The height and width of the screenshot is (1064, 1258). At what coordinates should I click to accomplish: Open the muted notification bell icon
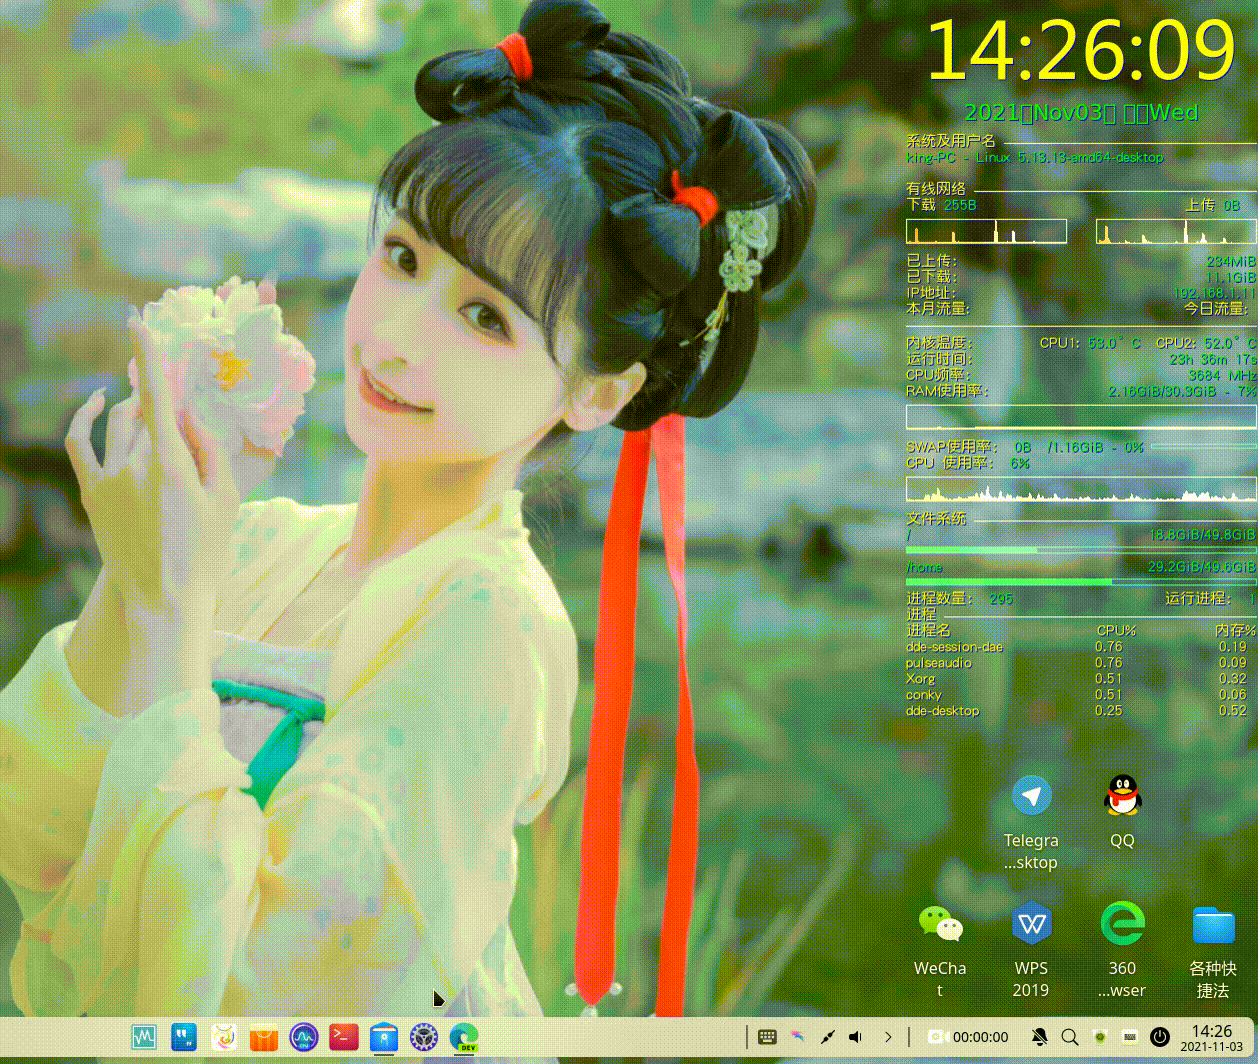coord(1039,1037)
